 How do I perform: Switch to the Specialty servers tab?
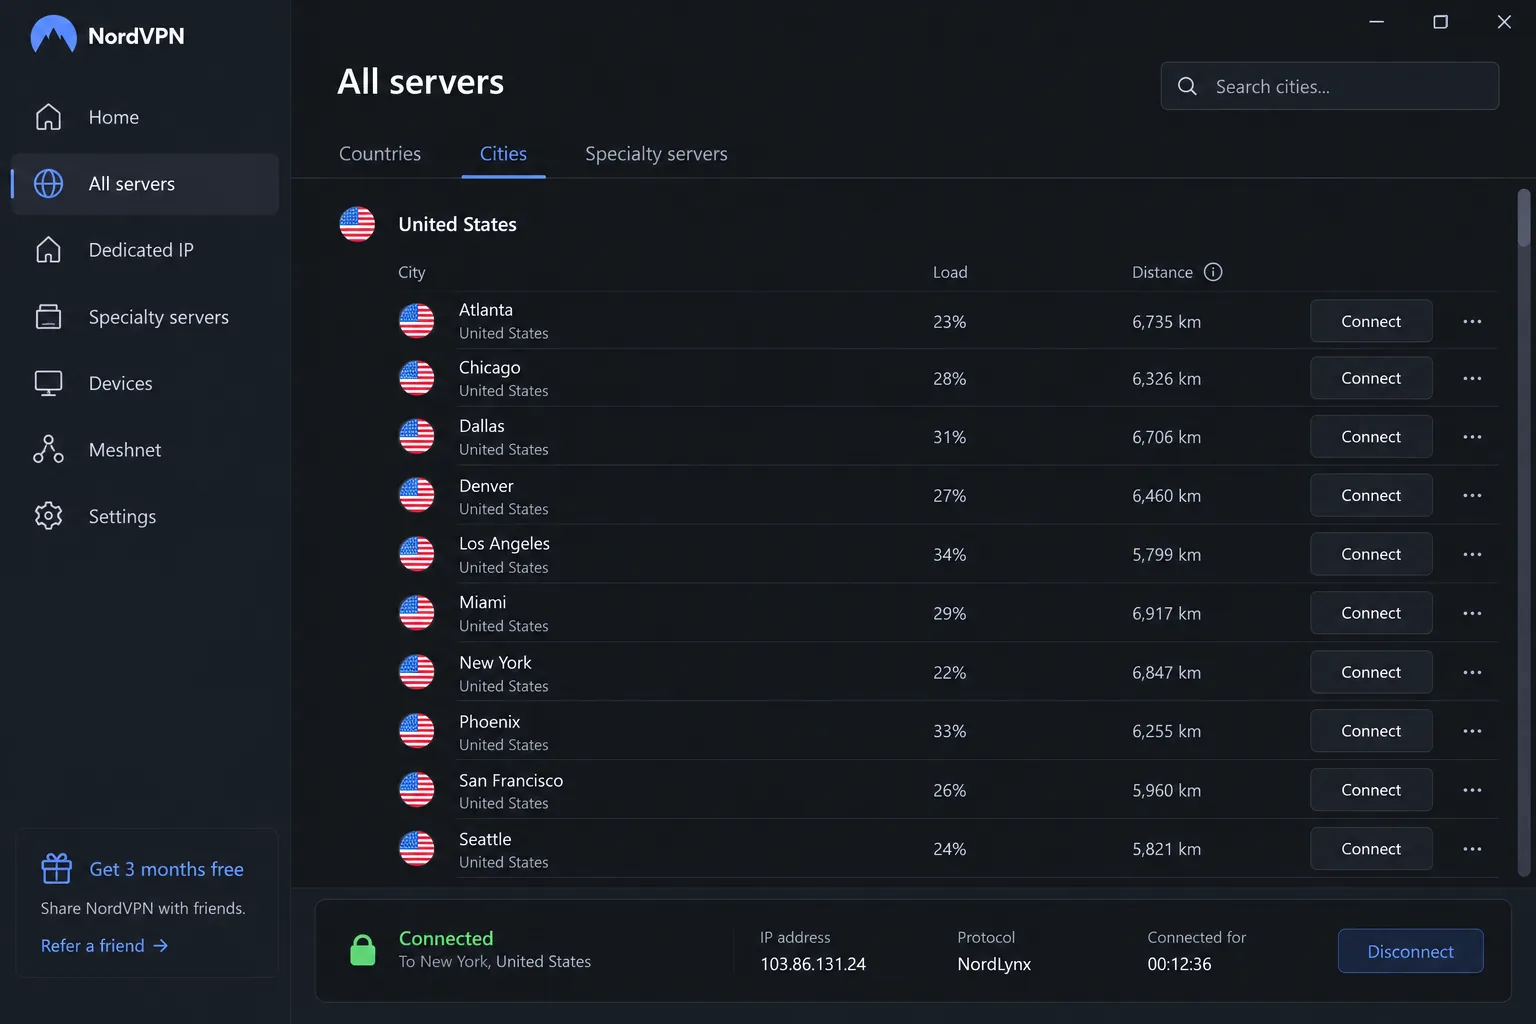pyautogui.click(x=656, y=154)
